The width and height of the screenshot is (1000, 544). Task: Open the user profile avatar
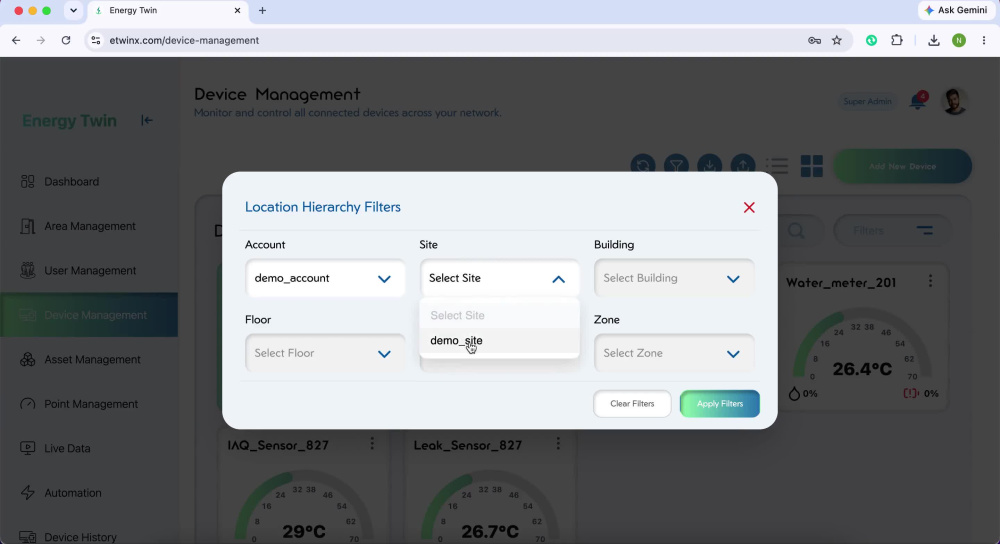pyautogui.click(x=954, y=101)
